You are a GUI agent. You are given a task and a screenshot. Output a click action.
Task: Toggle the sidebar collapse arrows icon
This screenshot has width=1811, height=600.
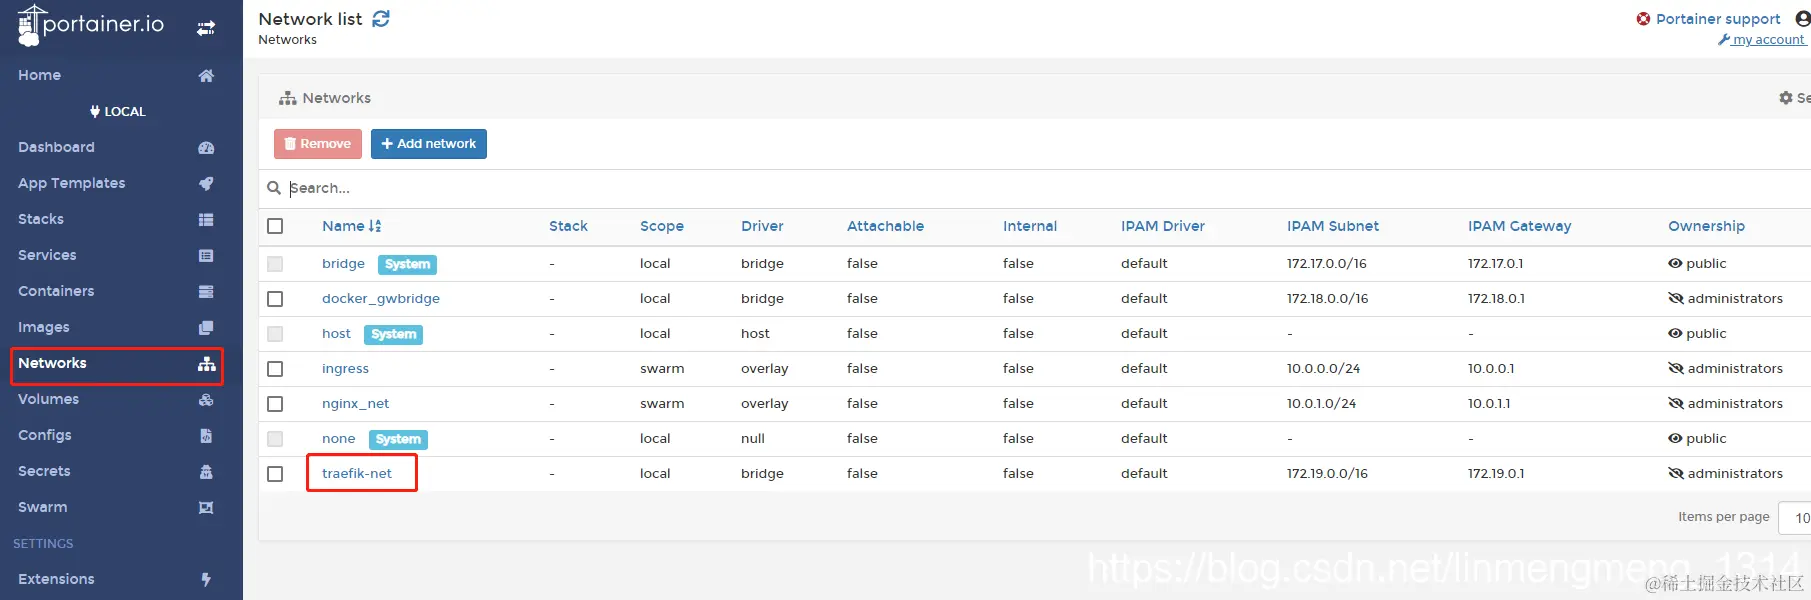pos(206,28)
